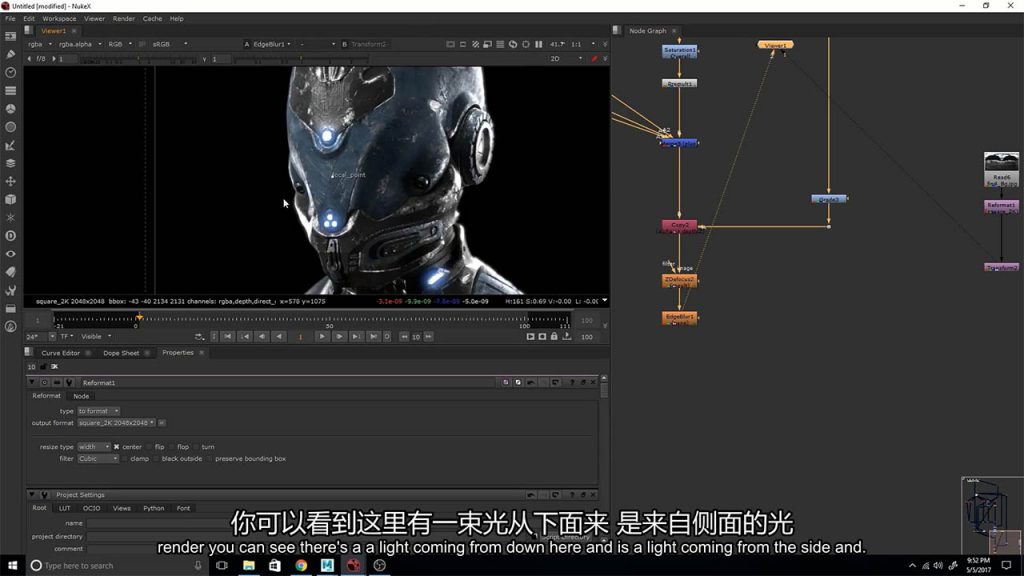Jump to the last frame
This screenshot has width=1024, height=576.
tap(373, 337)
